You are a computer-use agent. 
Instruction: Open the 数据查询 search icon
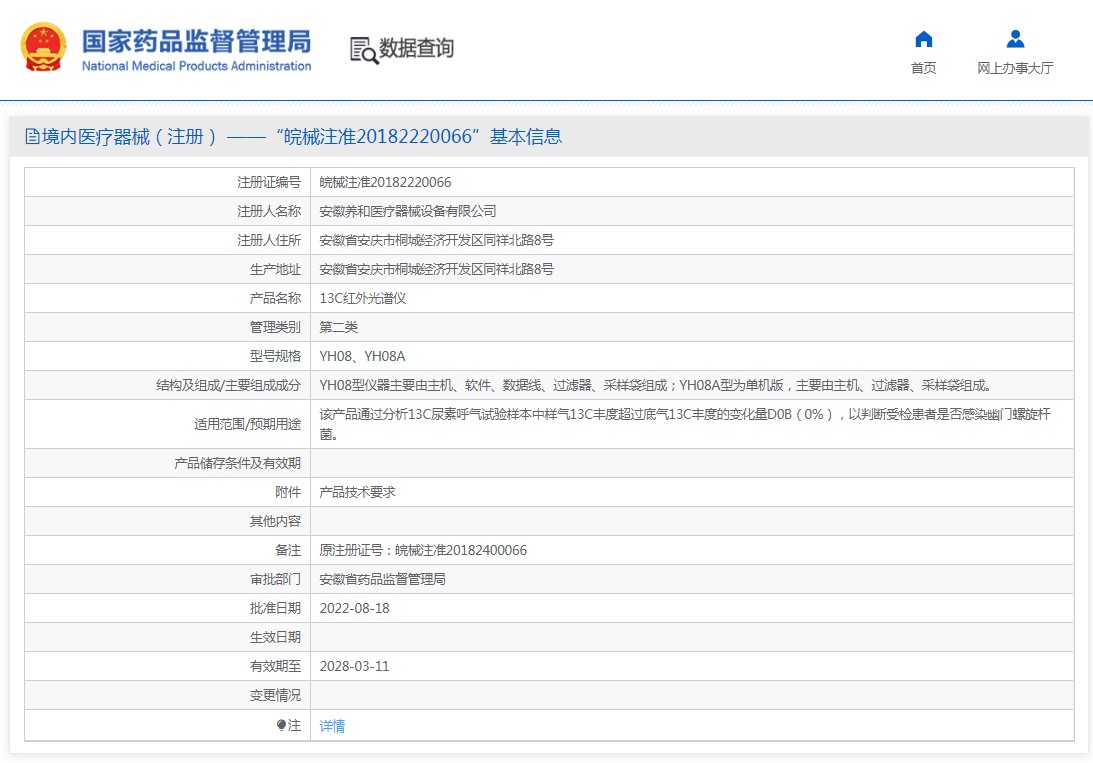coord(364,49)
